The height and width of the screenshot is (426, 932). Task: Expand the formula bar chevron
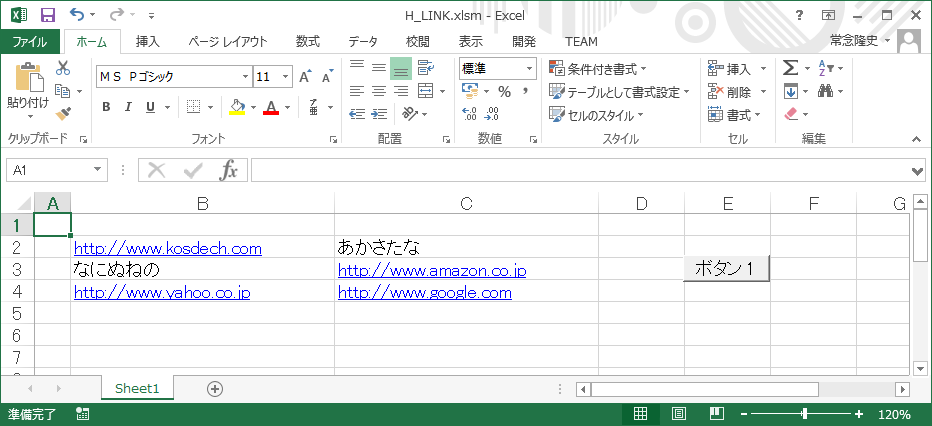point(918,171)
